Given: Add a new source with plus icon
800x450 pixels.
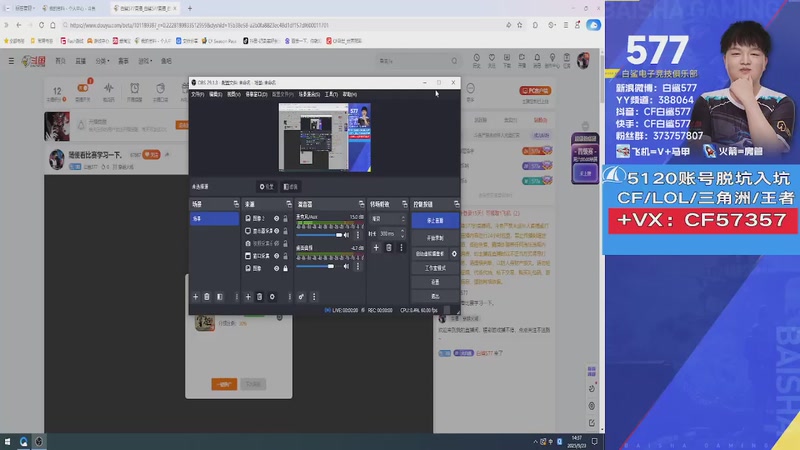Looking at the screenshot, I should coord(248,296).
